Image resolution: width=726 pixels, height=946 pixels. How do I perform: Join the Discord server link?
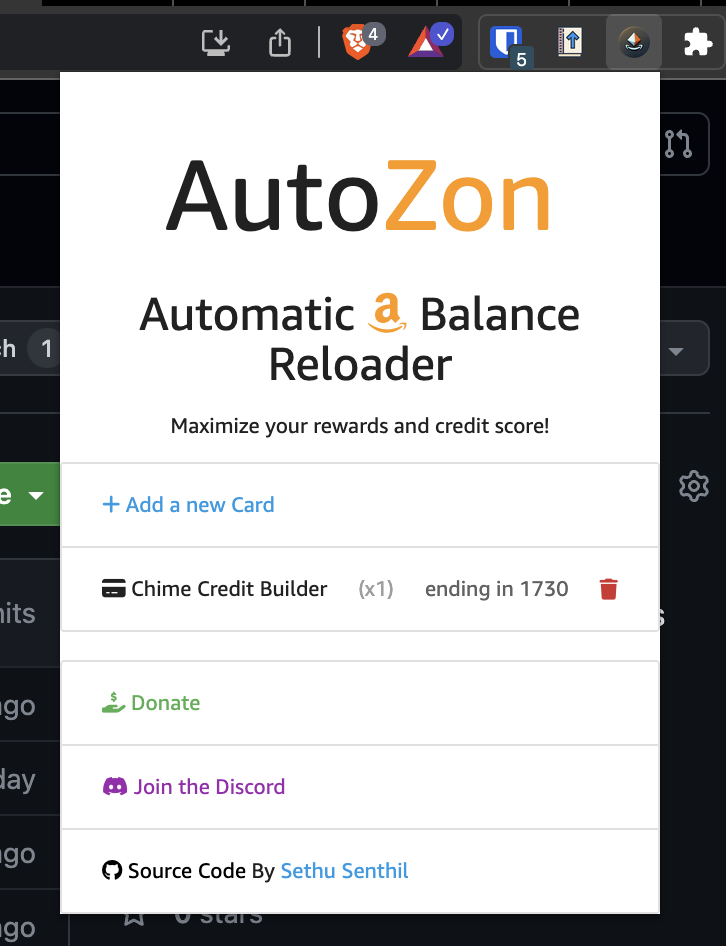(194, 787)
